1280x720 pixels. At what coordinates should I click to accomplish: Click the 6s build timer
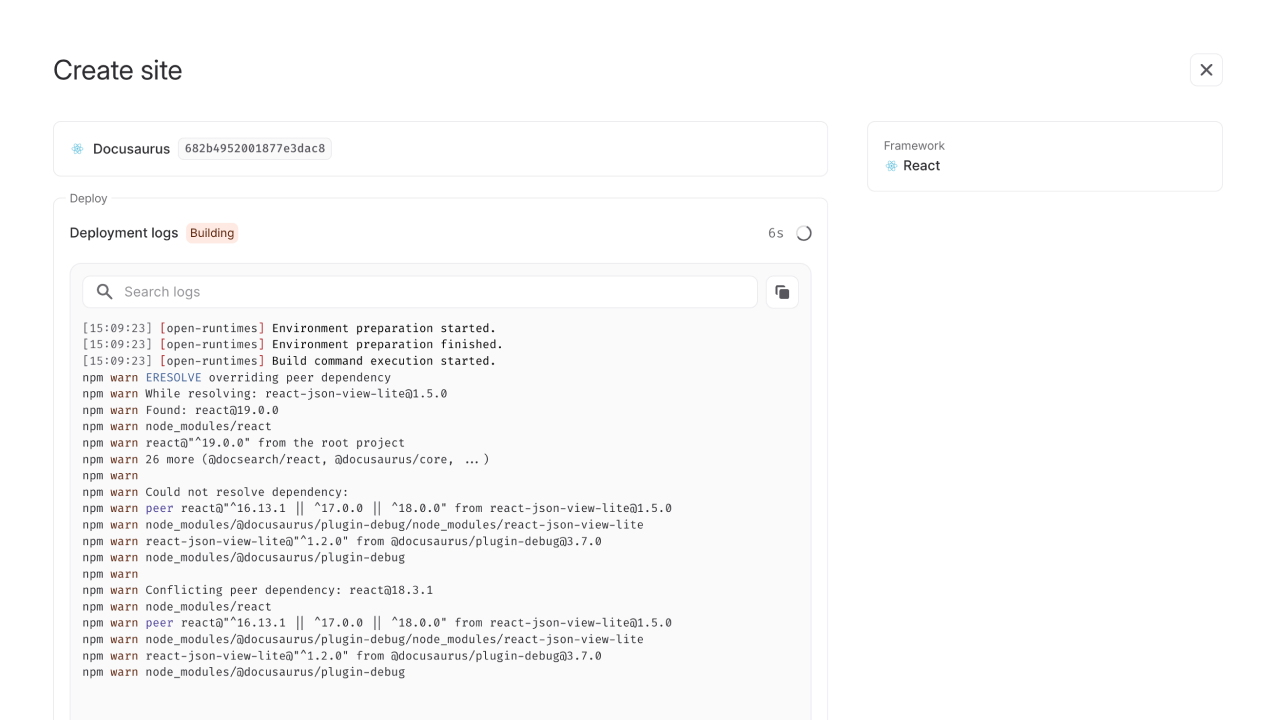point(776,233)
